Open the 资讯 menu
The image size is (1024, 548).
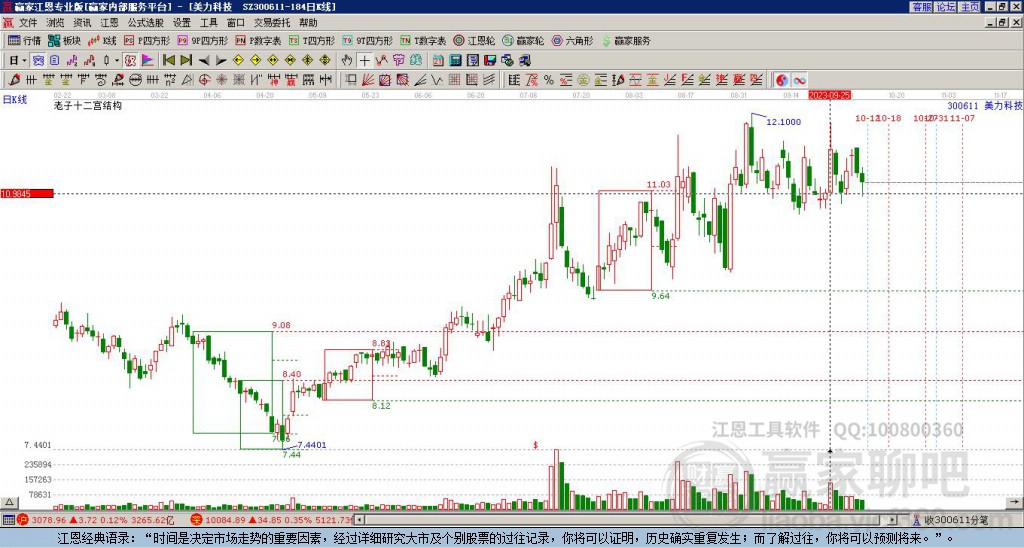82,23
